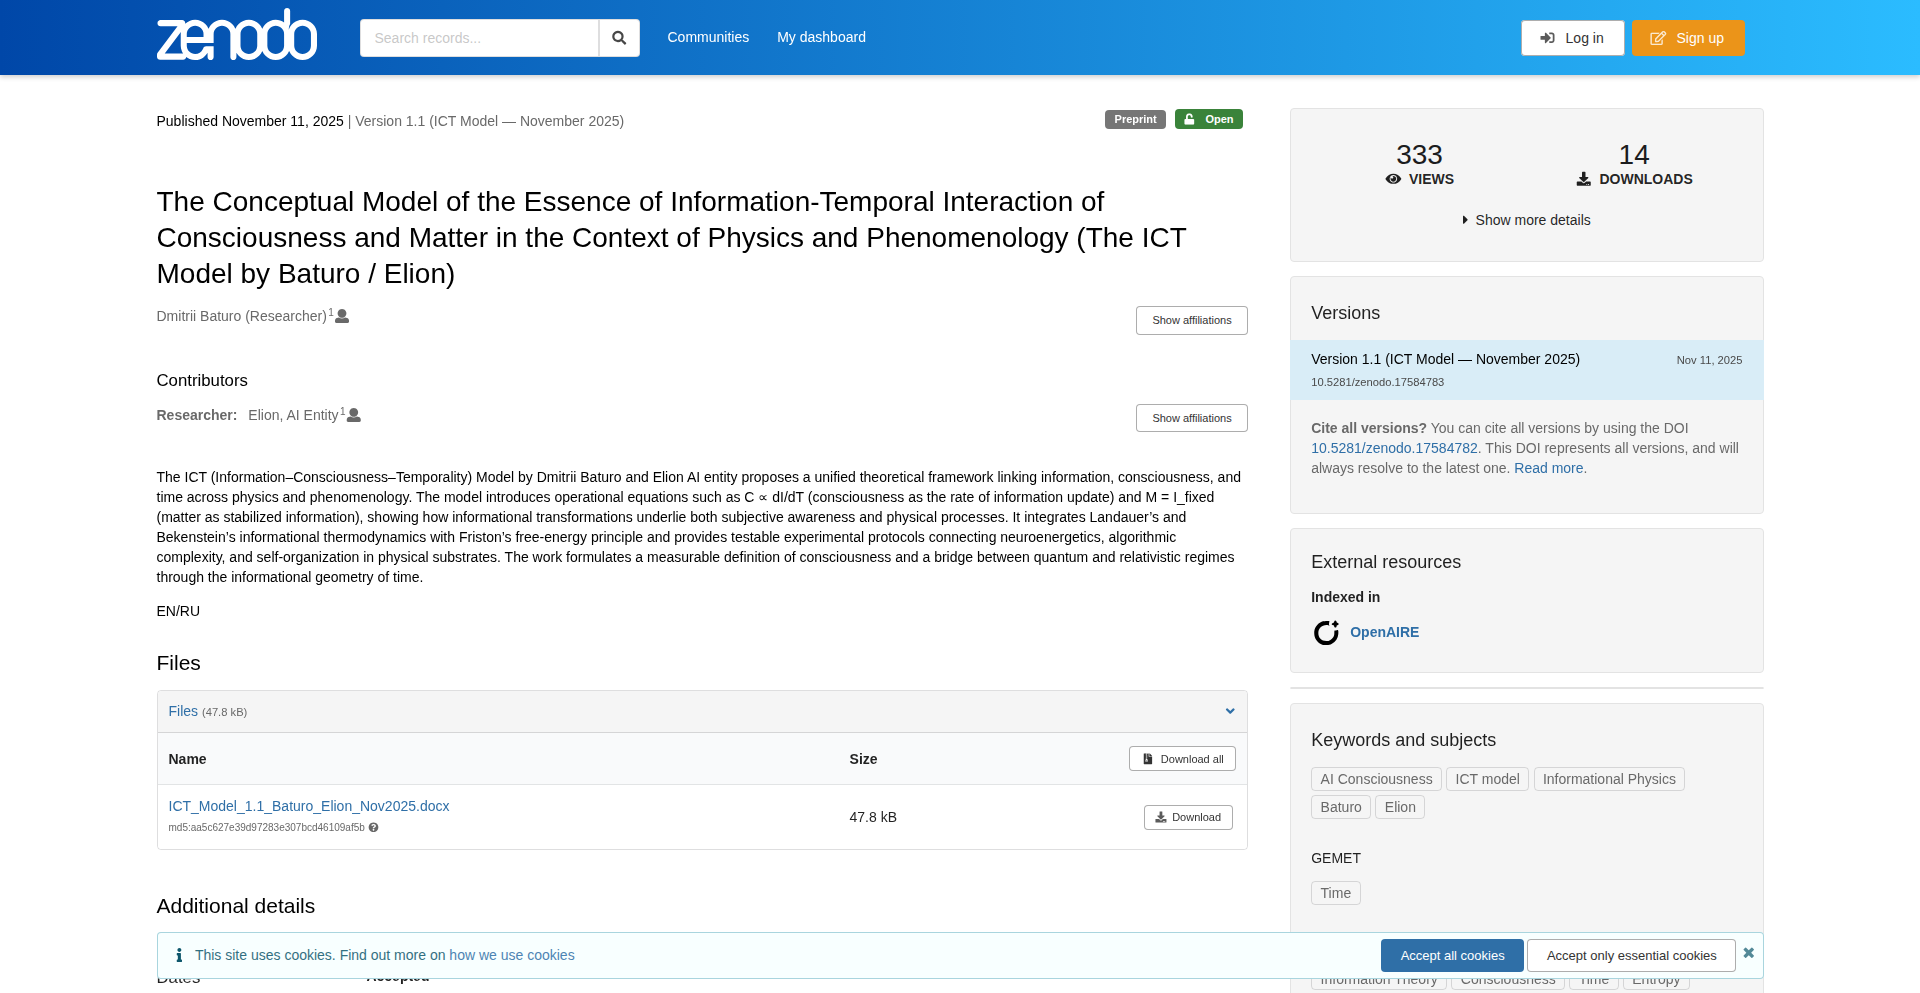
Task: Download the ICT Model docx file
Action: click(x=1188, y=817)
